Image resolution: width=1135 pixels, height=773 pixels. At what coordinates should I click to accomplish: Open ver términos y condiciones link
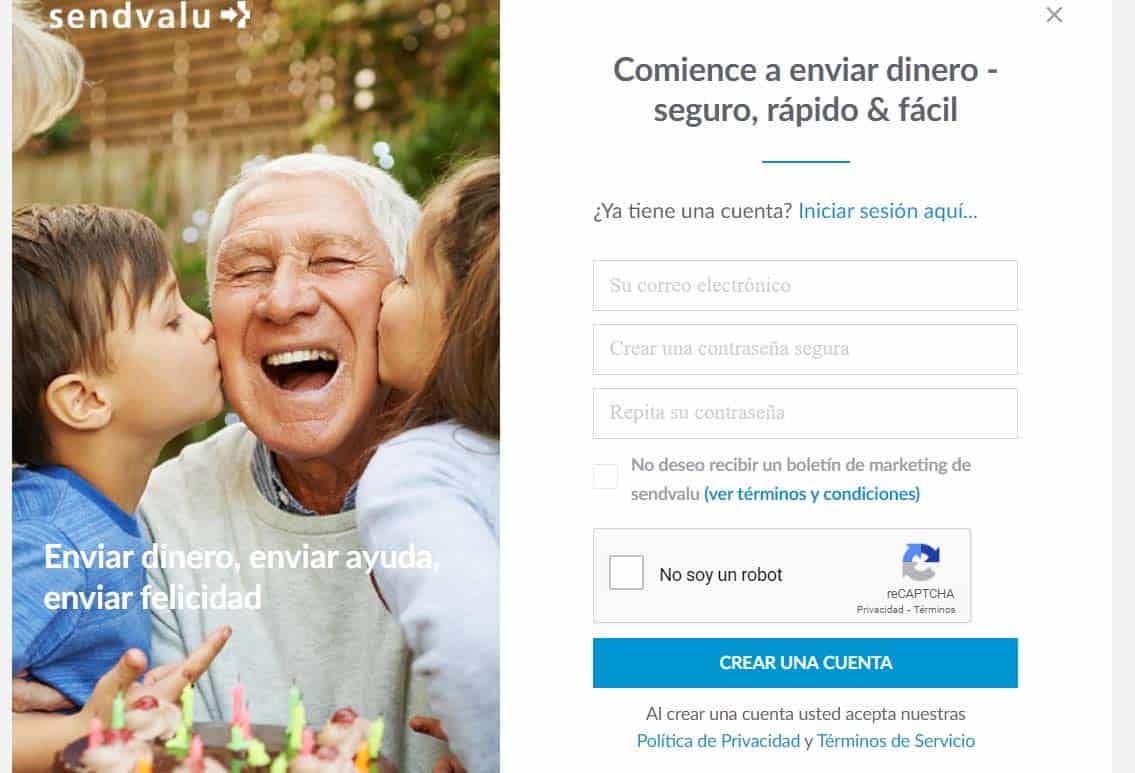click(811, 494)
